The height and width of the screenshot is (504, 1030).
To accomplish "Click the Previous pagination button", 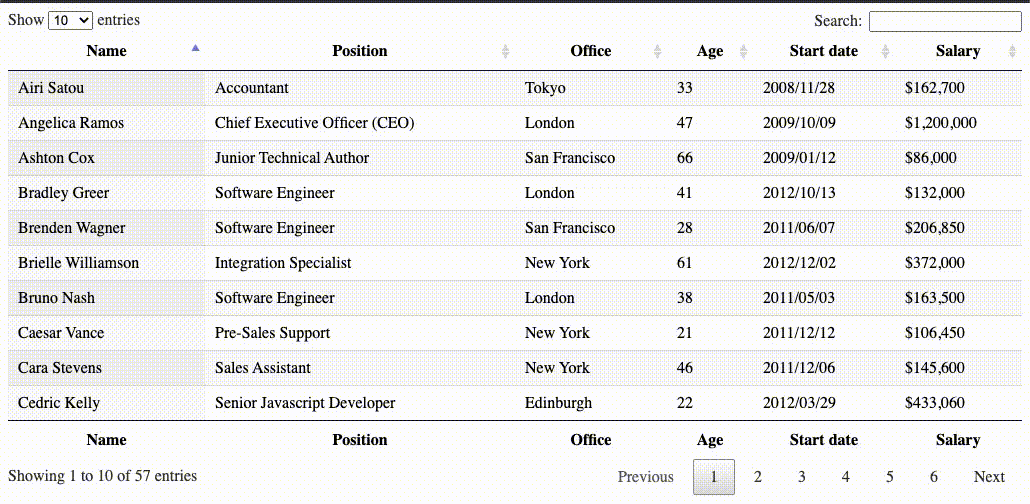I will pyautogui.click(x=646, y=477).
